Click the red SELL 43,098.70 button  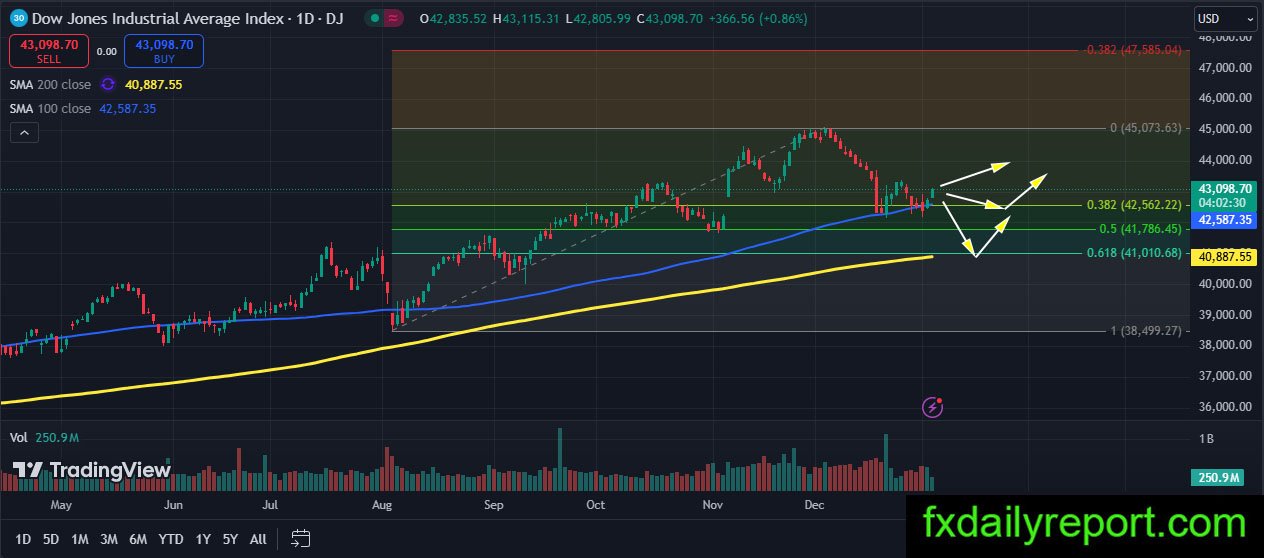48,51
